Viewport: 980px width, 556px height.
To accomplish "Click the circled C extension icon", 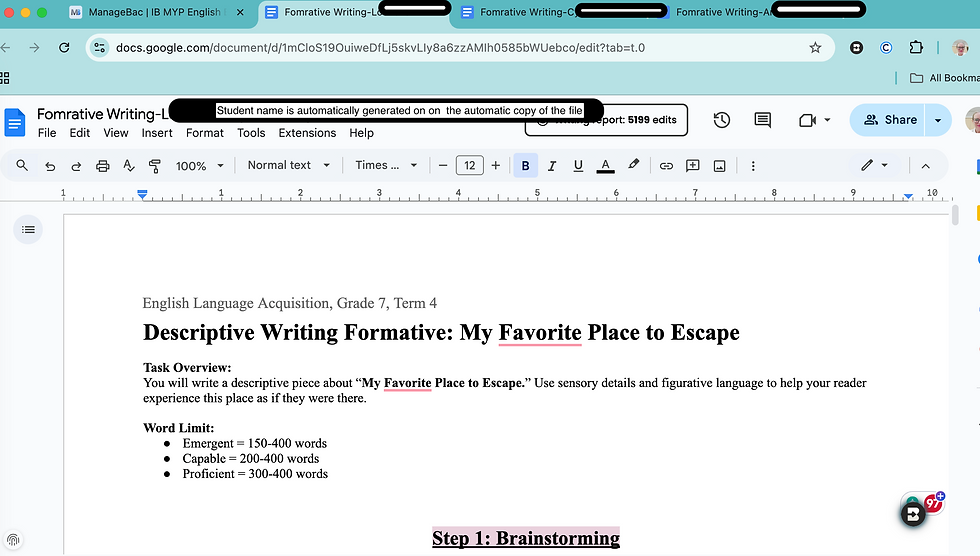I will [886, 47].
